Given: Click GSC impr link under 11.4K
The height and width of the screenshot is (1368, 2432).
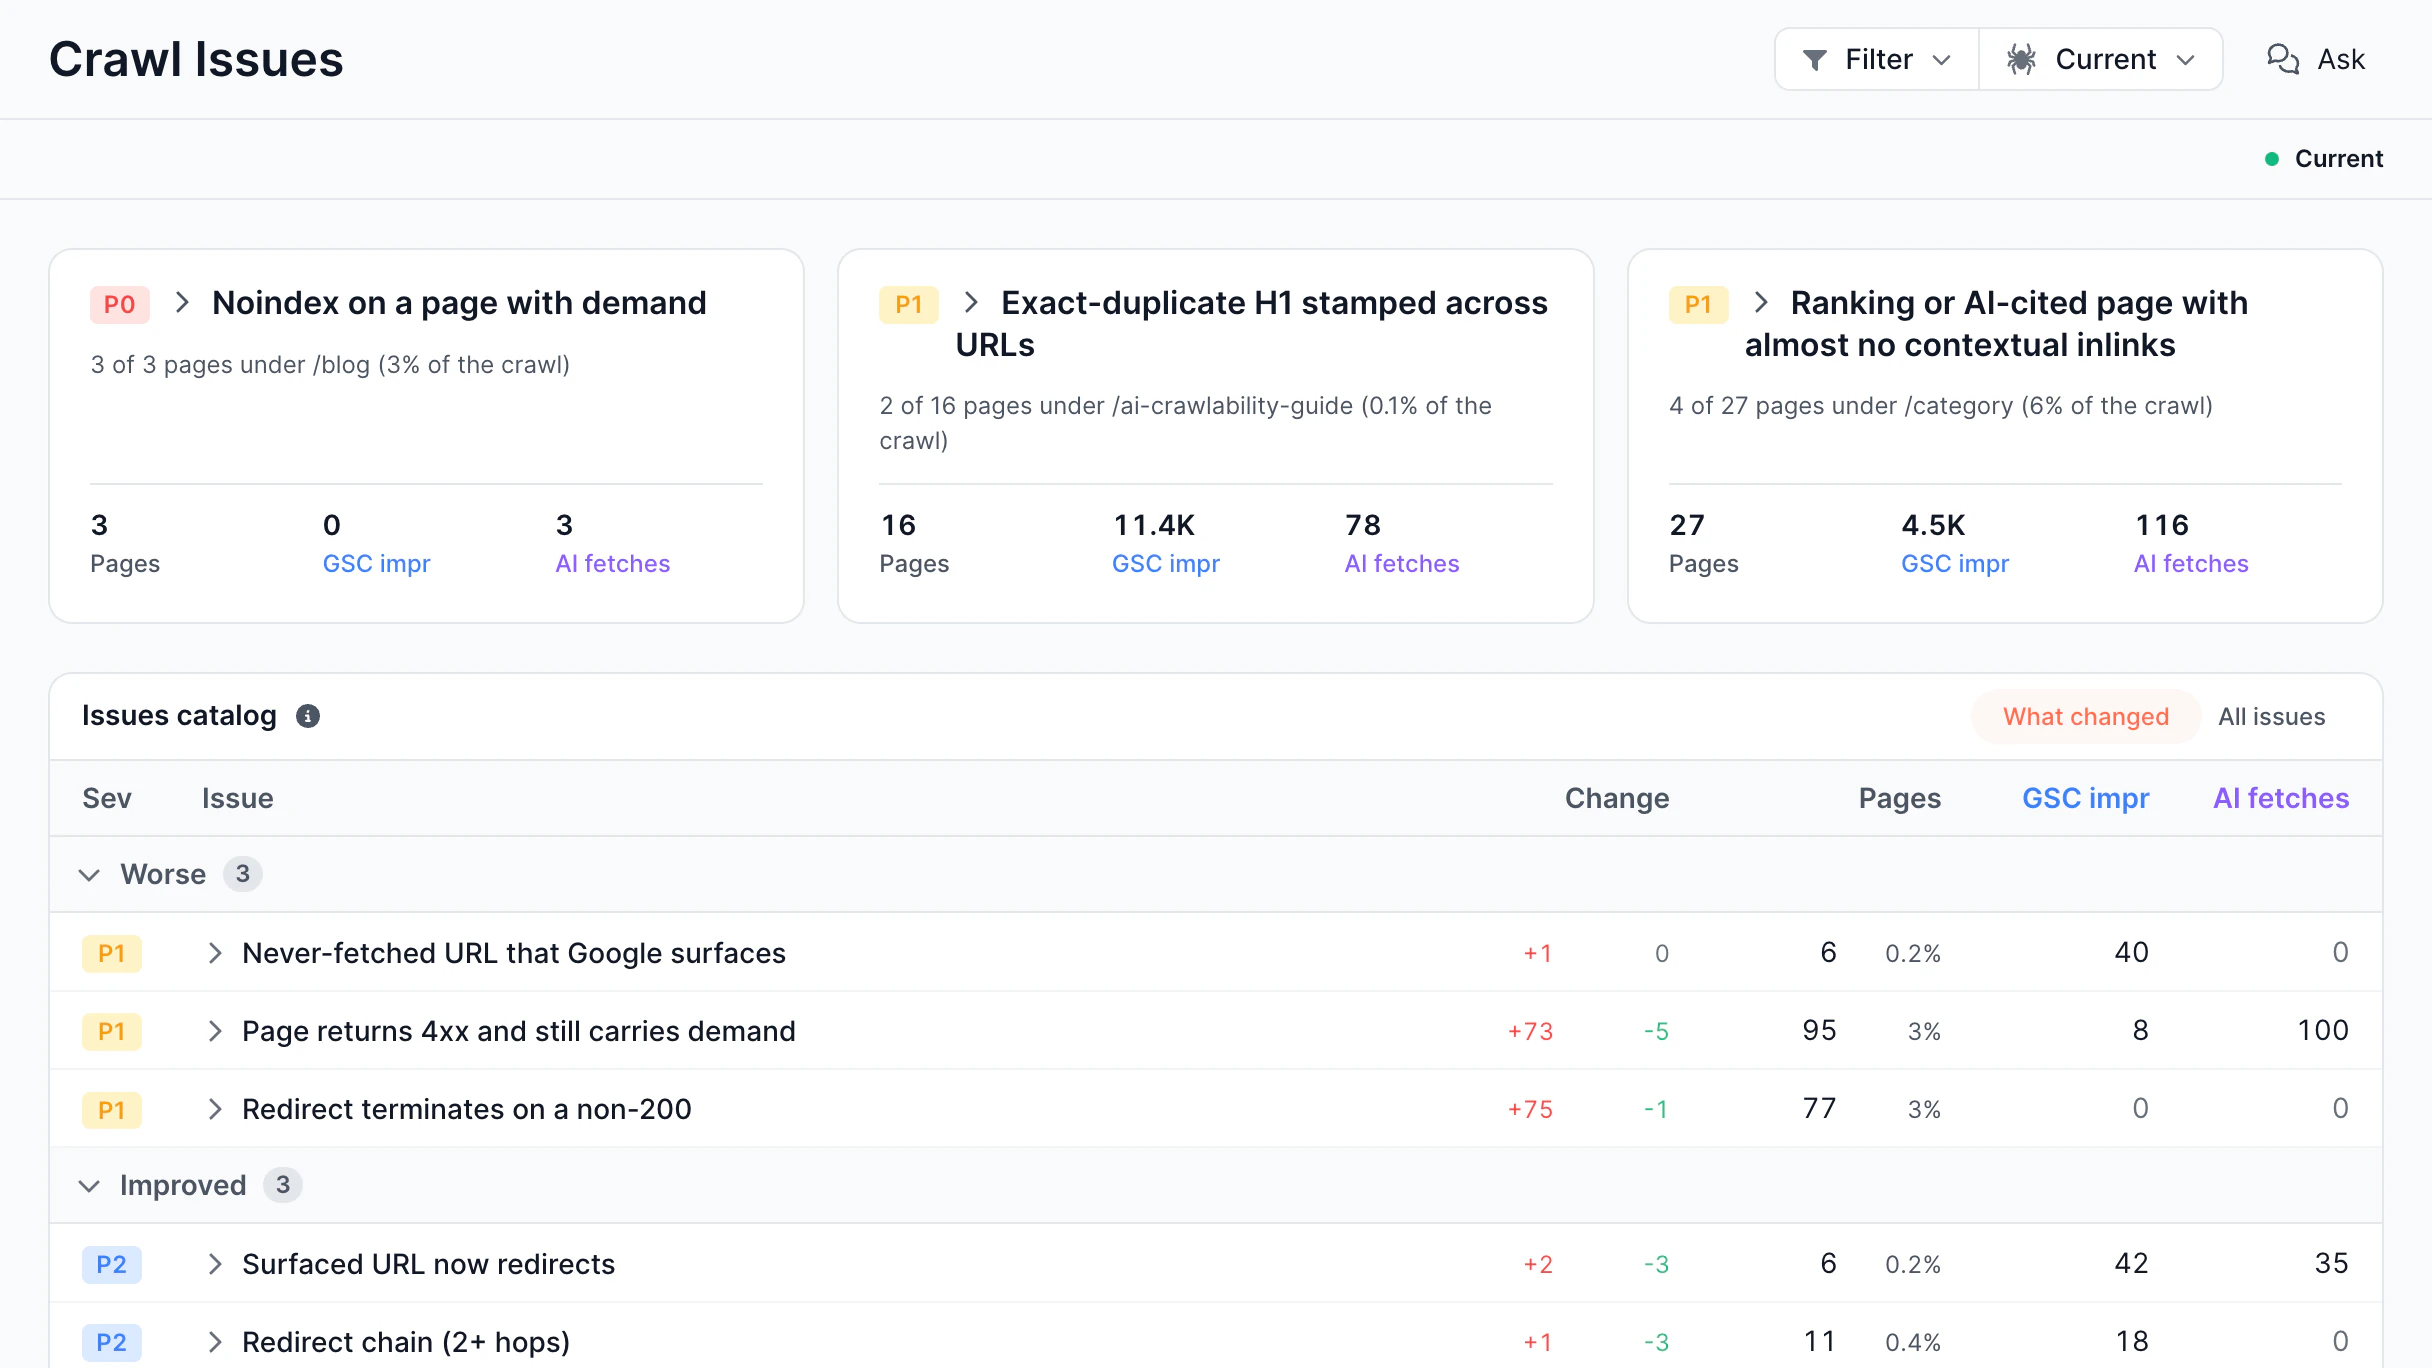Looking at the screenshot, I should [x=1166, y=564].
